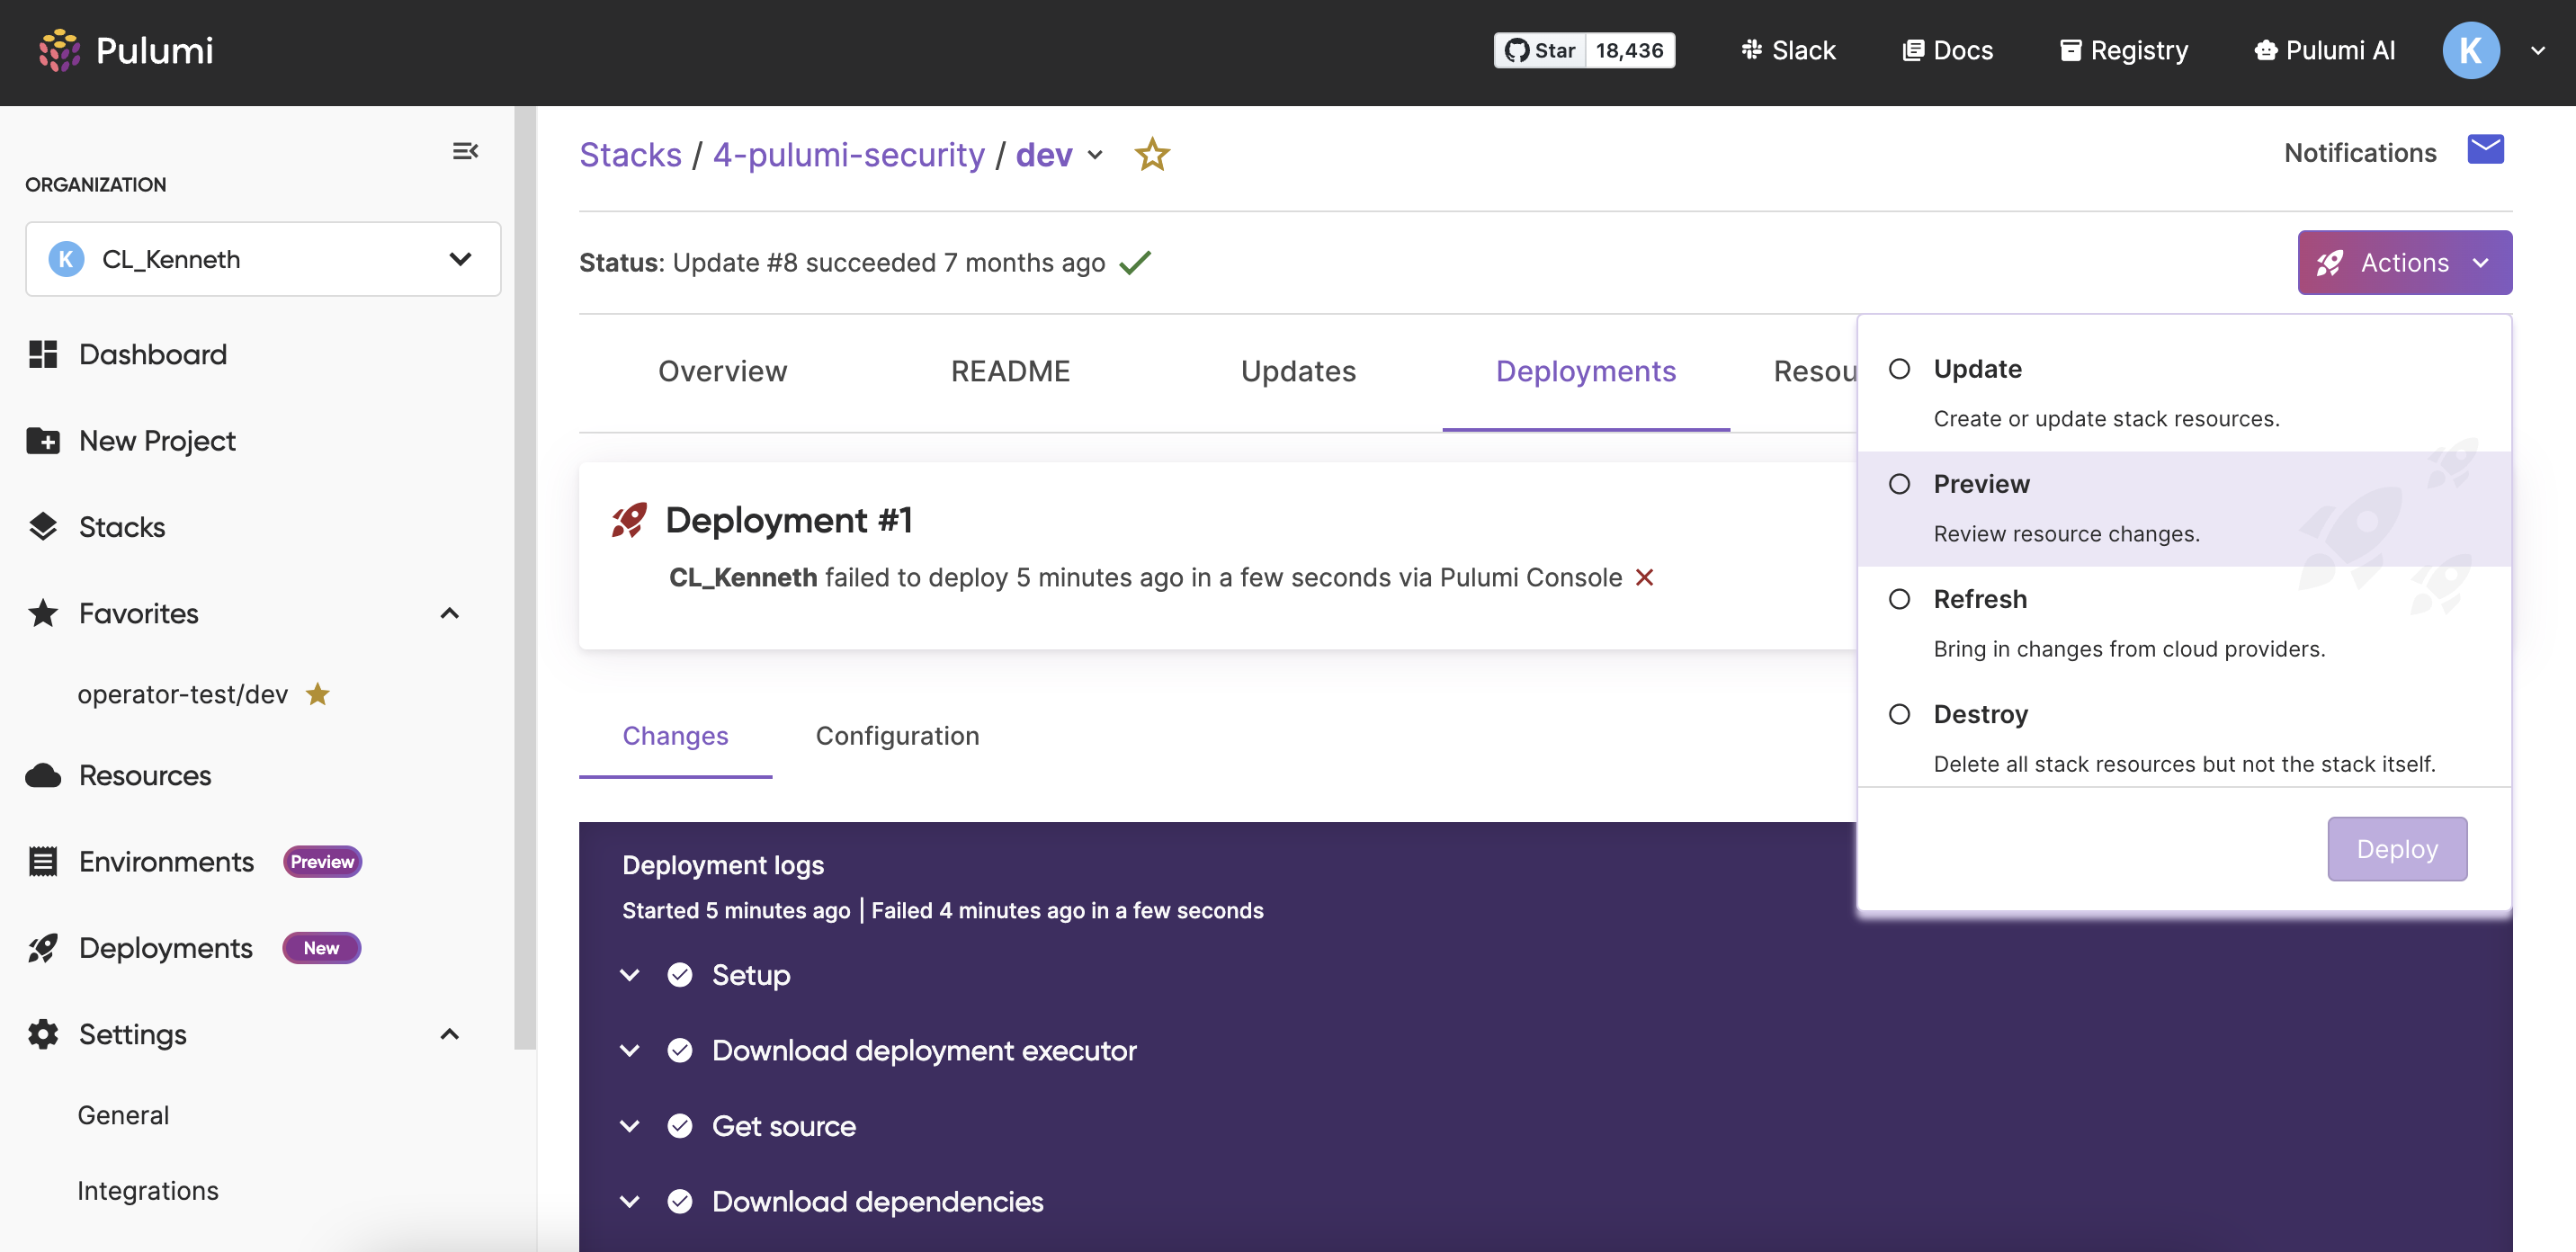Open the dev stack switcher chevron
Viewport: 2576px width, 1252px height.
click(1095, 155)
